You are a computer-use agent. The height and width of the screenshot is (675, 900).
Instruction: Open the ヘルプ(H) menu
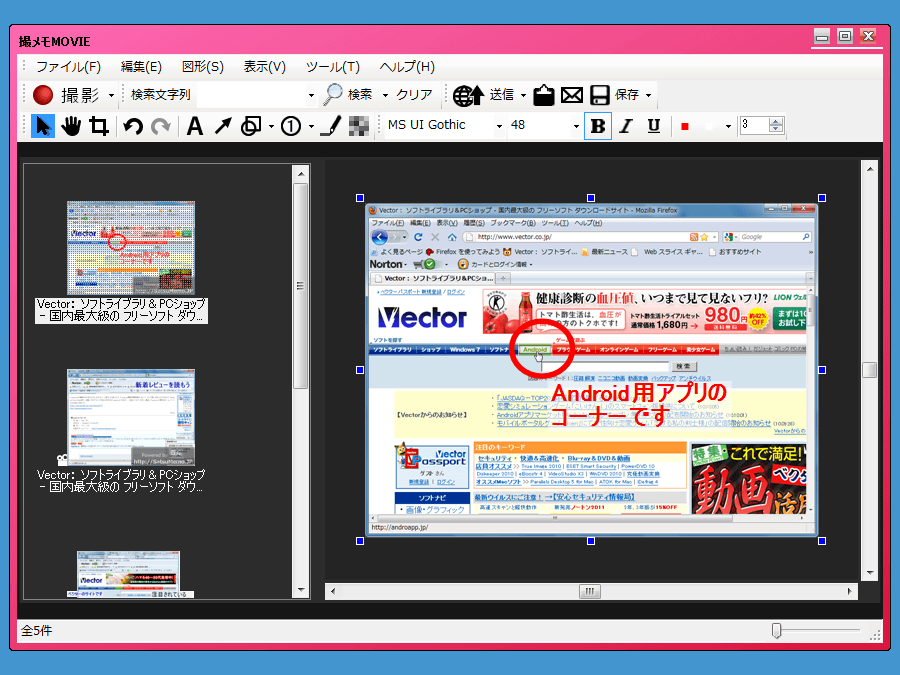(x=407, y=67)
